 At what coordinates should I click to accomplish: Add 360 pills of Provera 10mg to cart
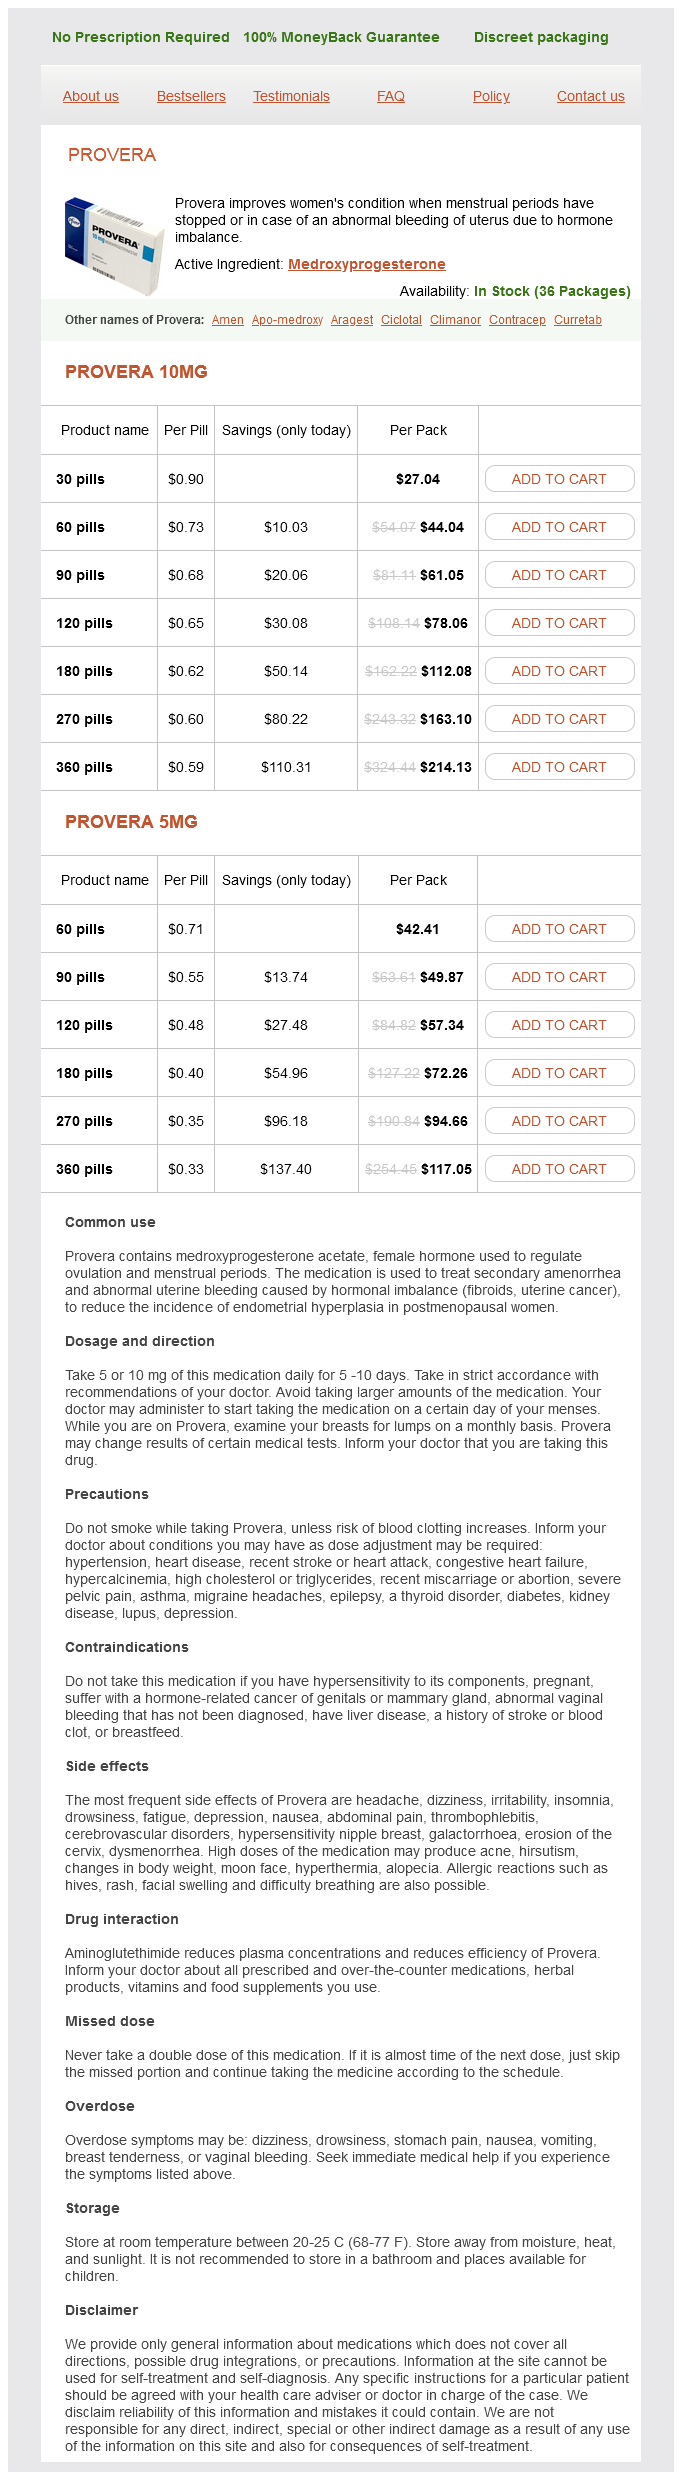(x=559, y=767)
